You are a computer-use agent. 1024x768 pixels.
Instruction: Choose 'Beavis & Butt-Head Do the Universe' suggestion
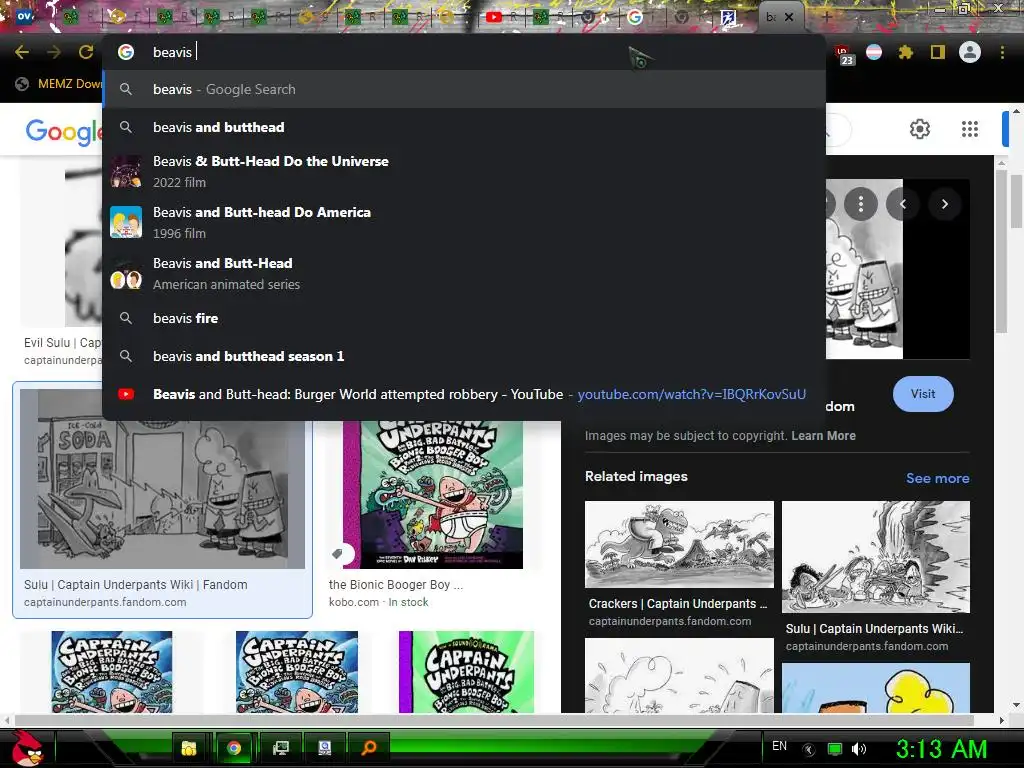[x=464, y=171]
